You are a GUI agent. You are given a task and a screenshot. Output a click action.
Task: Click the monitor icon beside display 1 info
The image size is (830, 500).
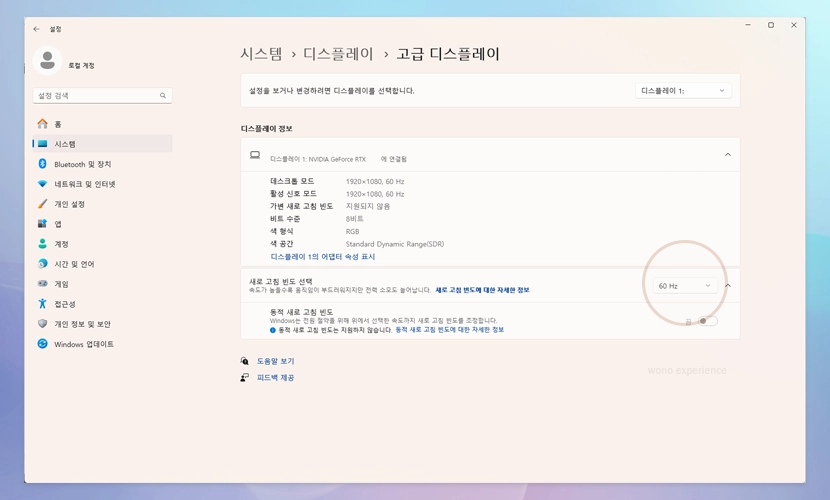[255, 155]
